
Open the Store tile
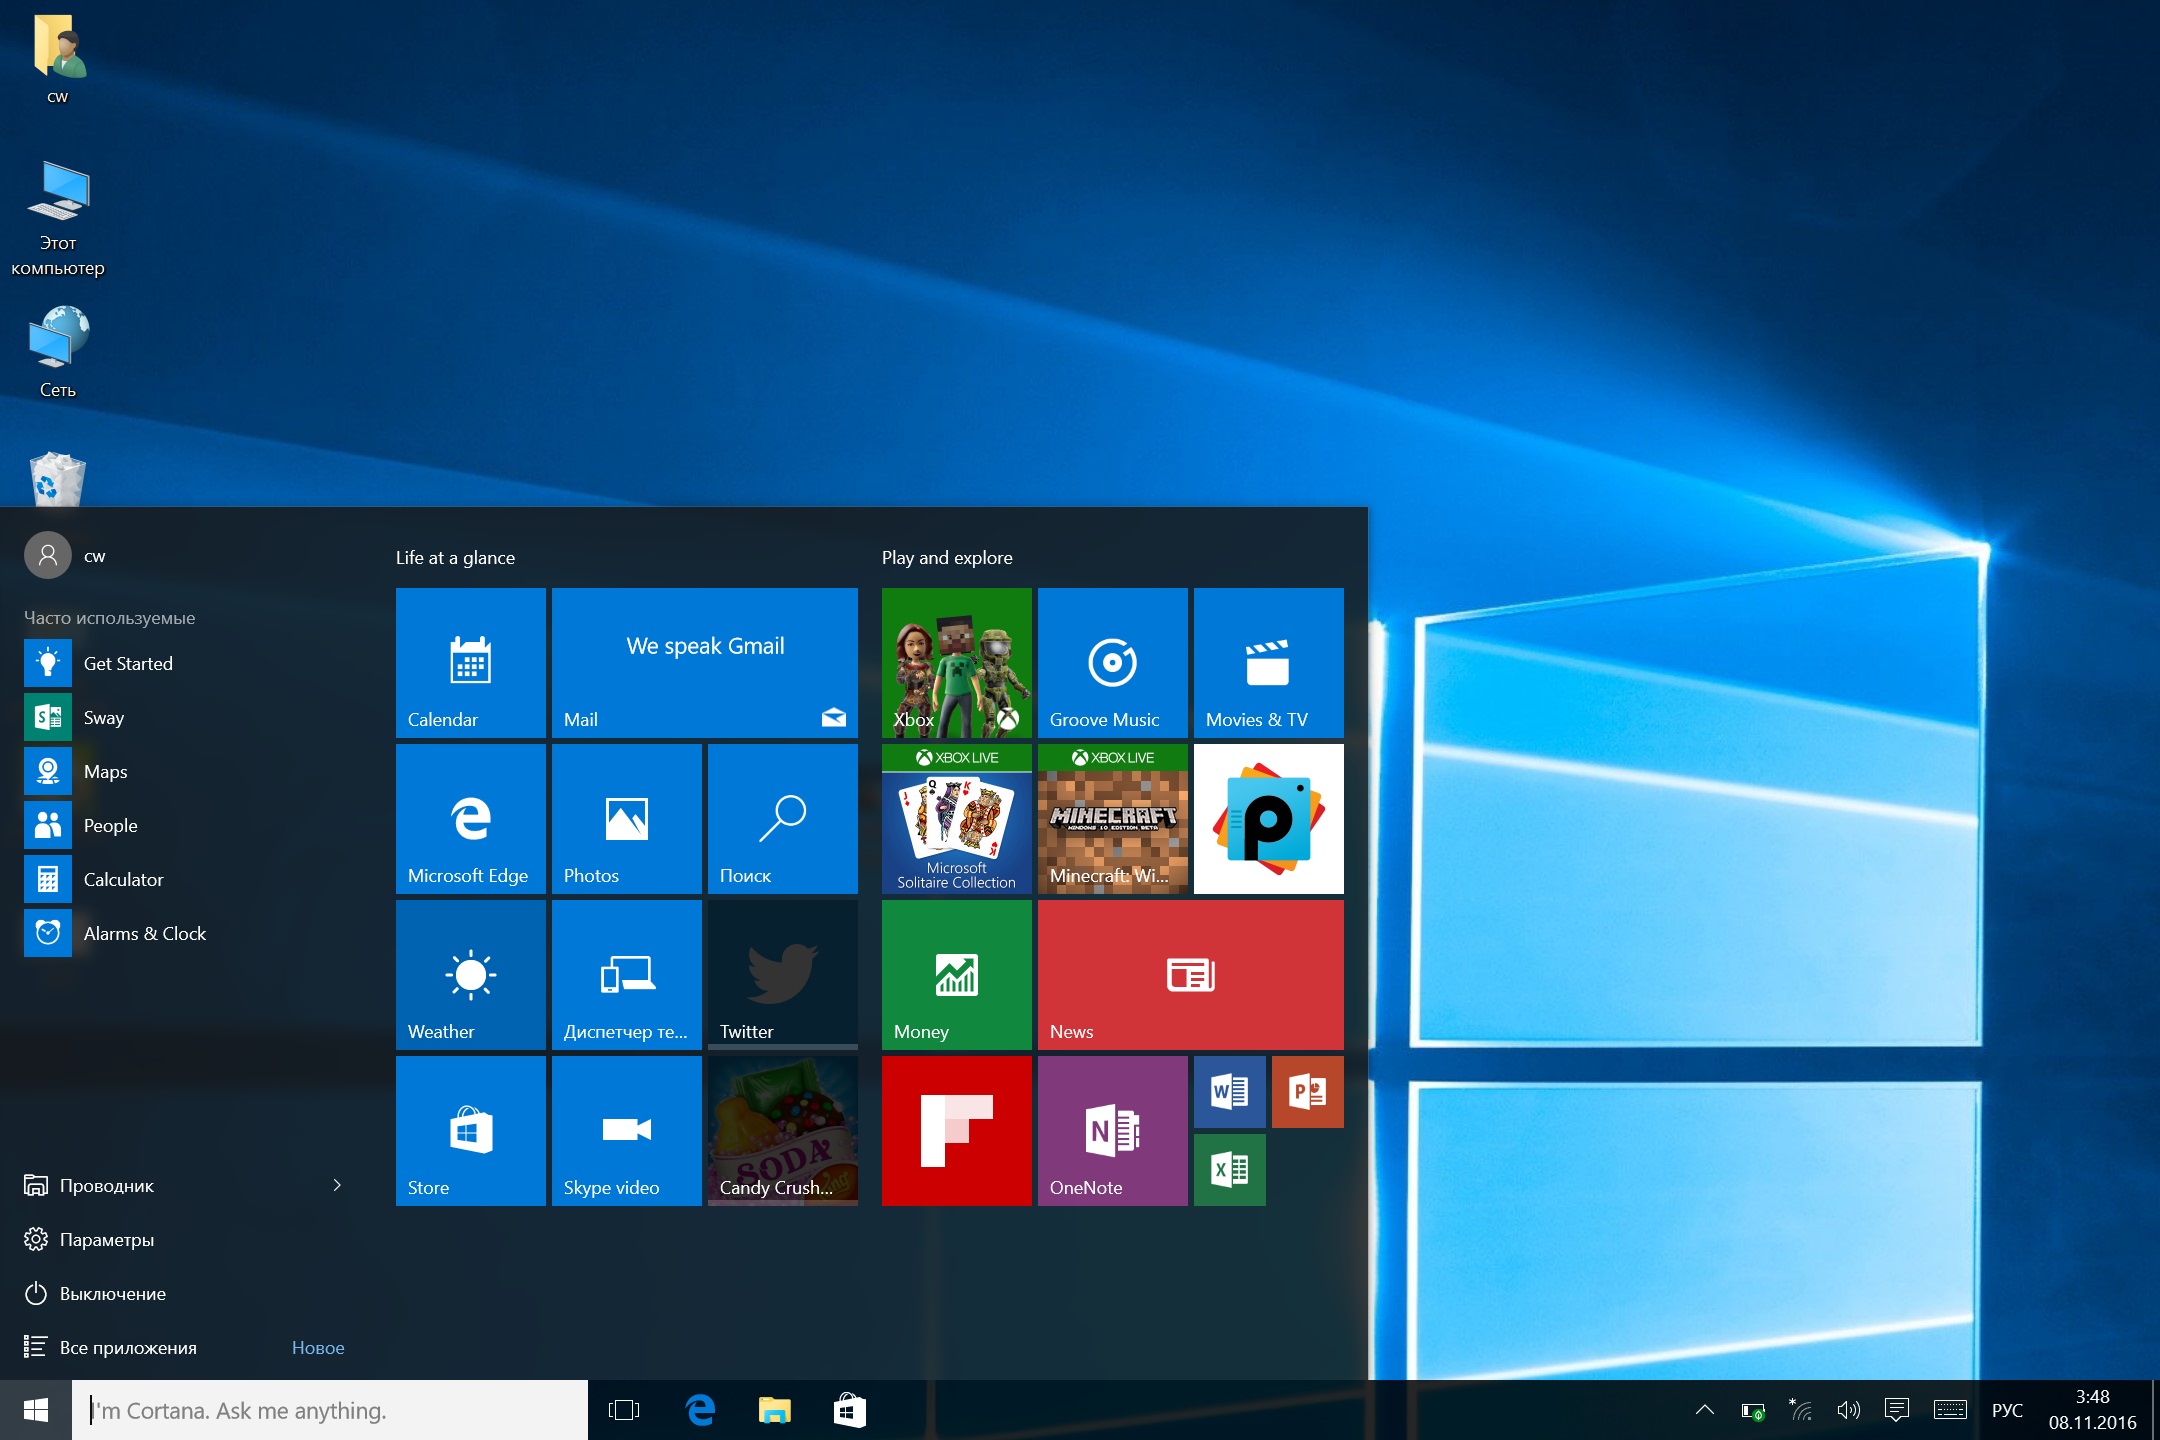click(x=470, y=1130)
